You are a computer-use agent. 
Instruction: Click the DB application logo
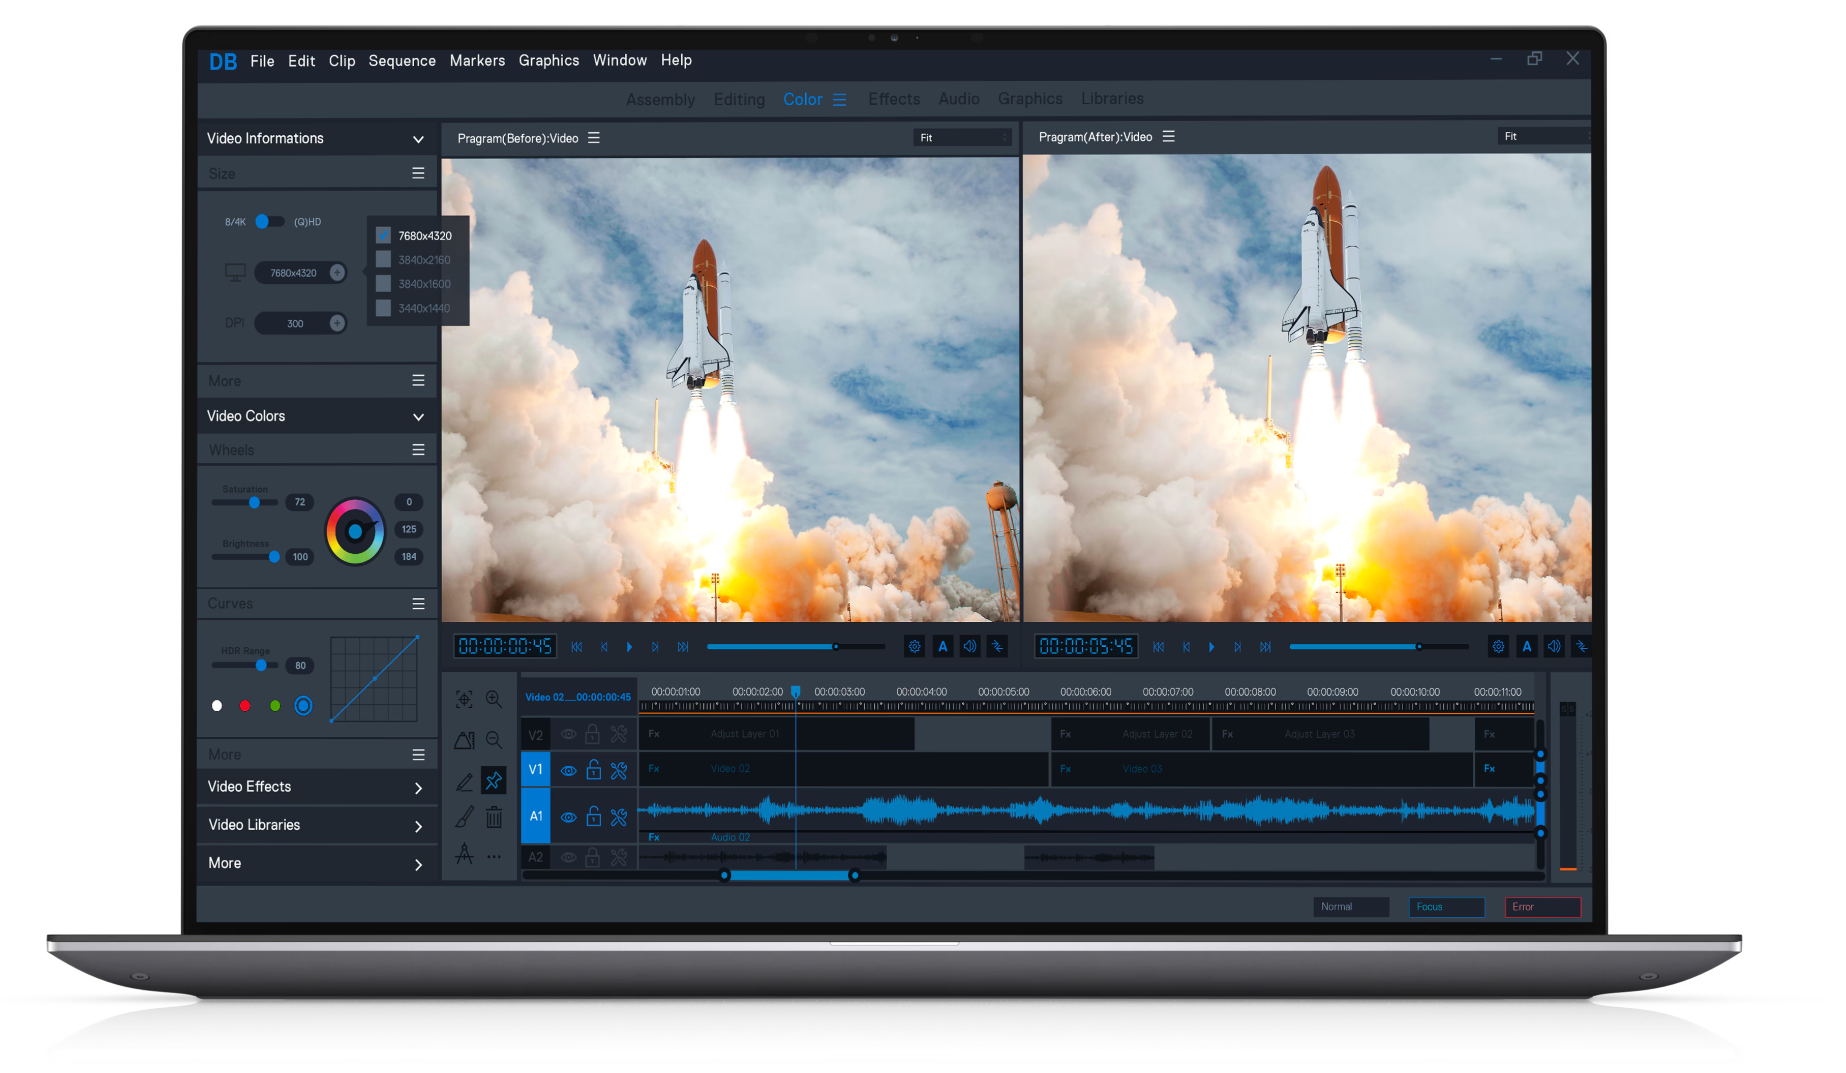point(223,62)
